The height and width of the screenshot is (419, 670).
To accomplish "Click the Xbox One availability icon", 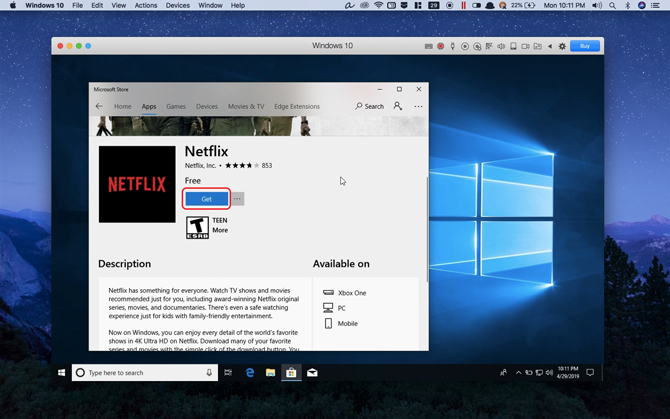I will click(328, 293).
